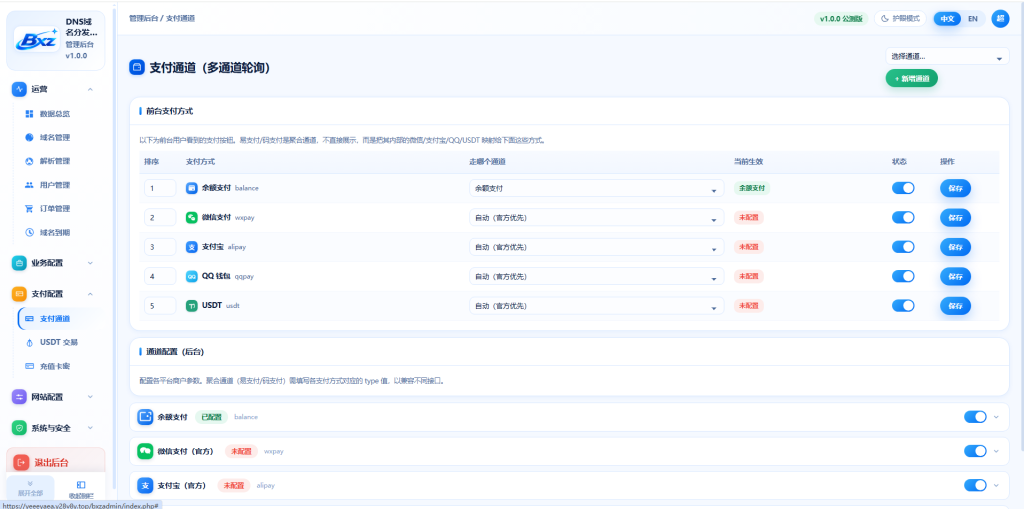Click the Bxz logo in the sidebar

click(x=36, y=39)
